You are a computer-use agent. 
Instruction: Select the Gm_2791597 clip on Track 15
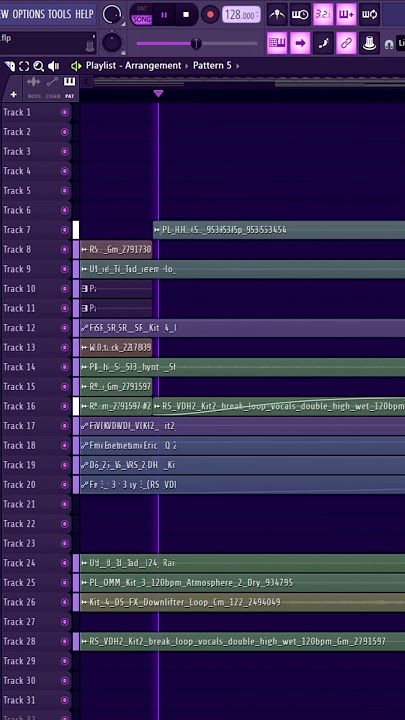click(x=116, y=387)
